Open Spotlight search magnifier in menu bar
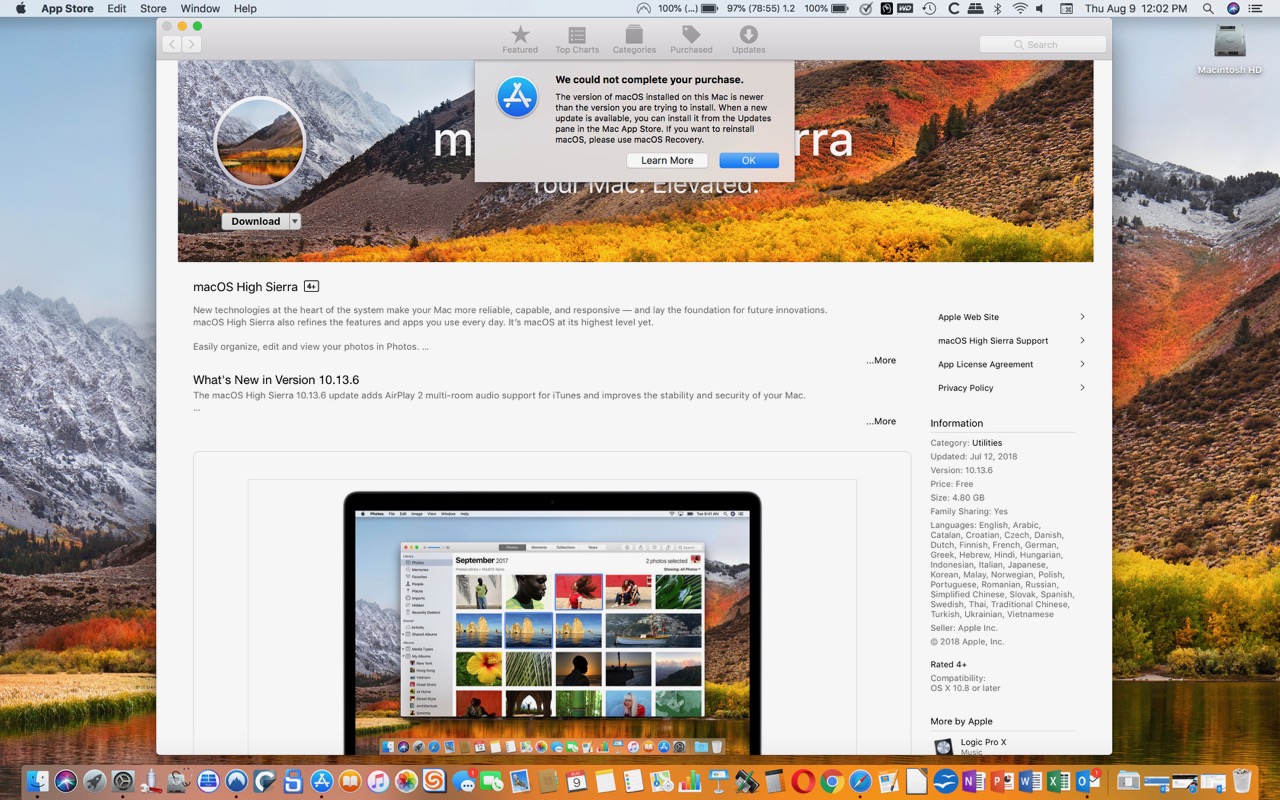The image size is (1280, 800). pos(1208,8)
